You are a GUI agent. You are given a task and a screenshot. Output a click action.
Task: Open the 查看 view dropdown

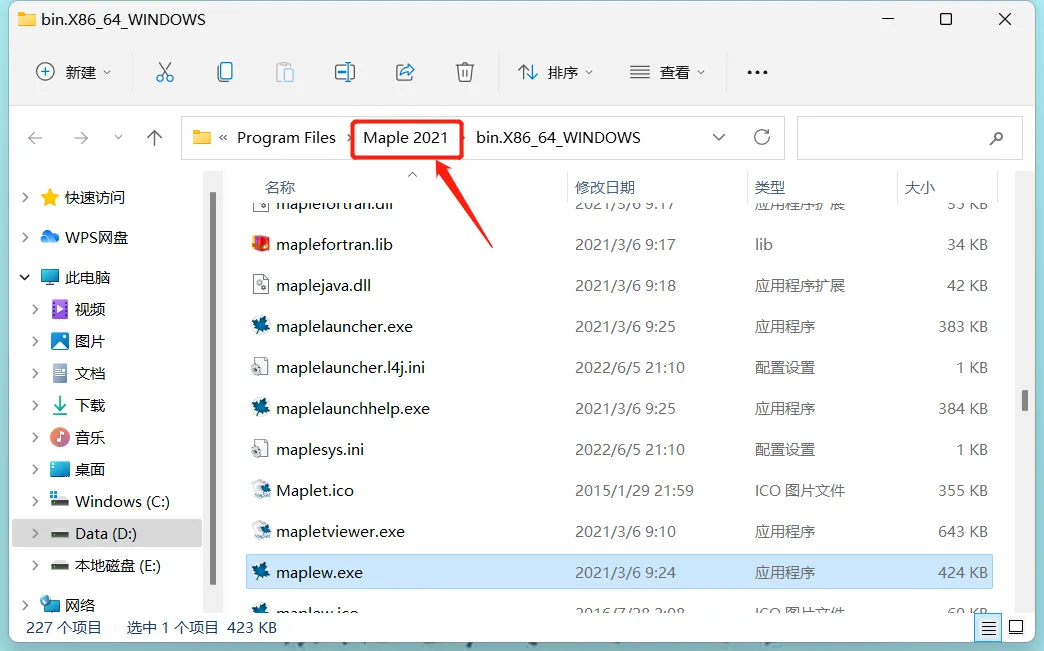(668, 71)
